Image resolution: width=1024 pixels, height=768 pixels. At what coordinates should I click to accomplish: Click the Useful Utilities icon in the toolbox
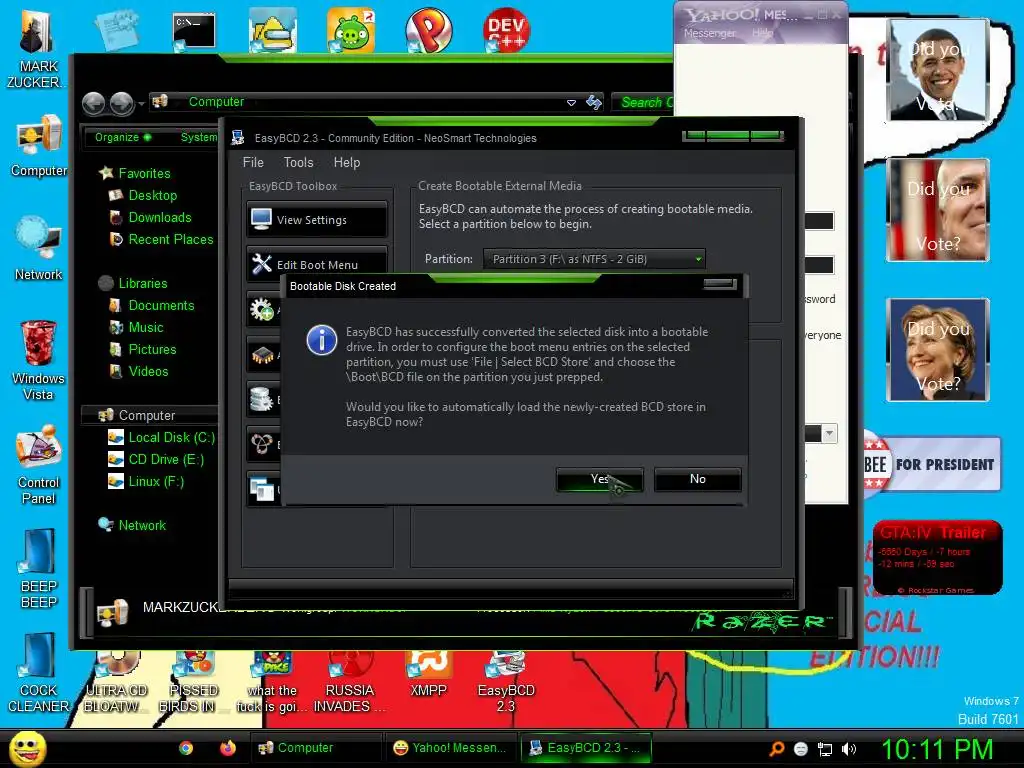(263, 489)
